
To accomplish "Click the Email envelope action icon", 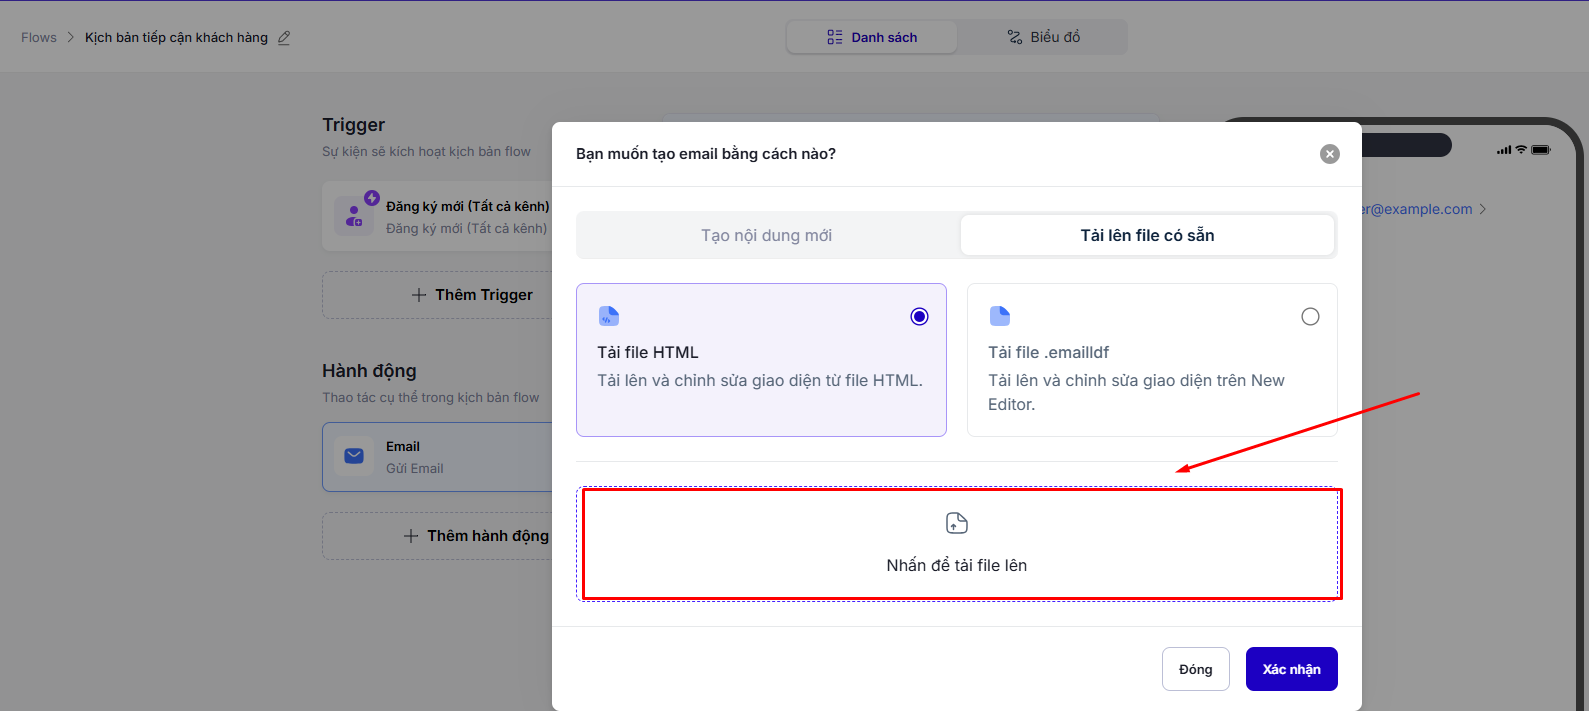I will click(354, 456).
